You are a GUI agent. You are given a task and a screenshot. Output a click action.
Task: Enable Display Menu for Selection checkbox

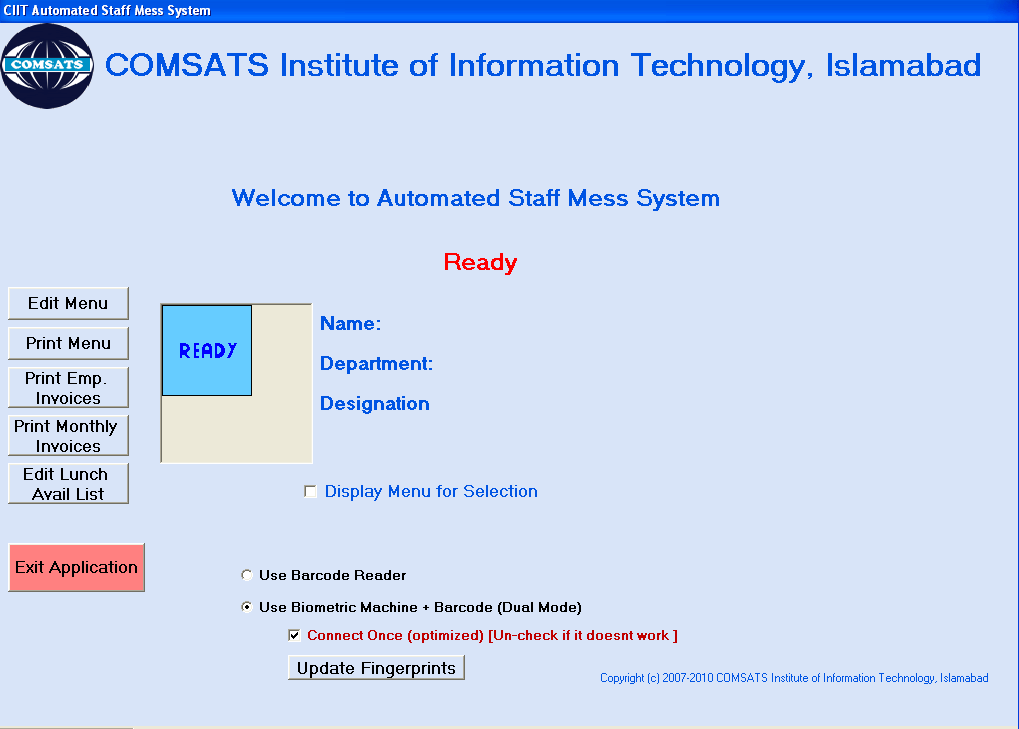pyautogui.click(x=311, y=492)
